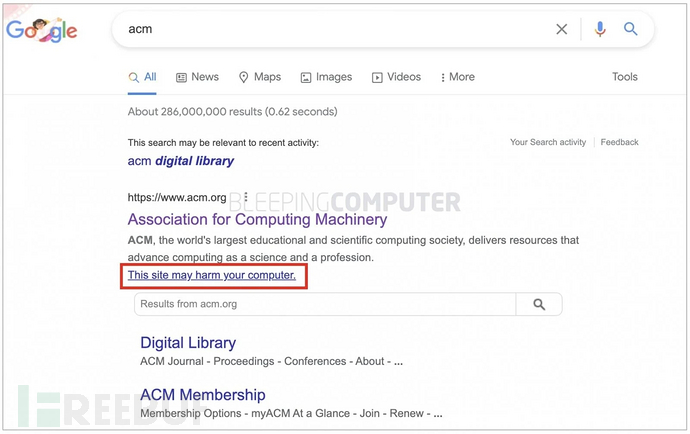Open the ACM Membership sitelink
Image resolution: width=690 pixels, height=434 pixels.
click(203, 395)
